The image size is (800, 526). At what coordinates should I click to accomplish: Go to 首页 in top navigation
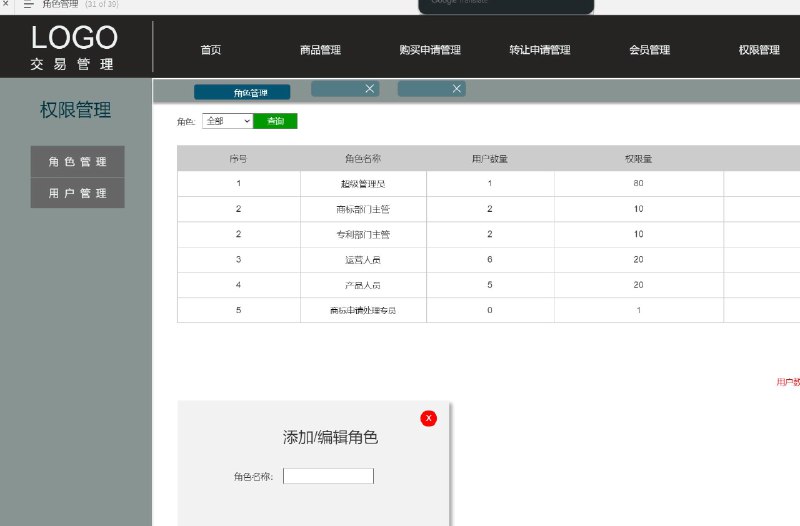(x=211, y=50)
